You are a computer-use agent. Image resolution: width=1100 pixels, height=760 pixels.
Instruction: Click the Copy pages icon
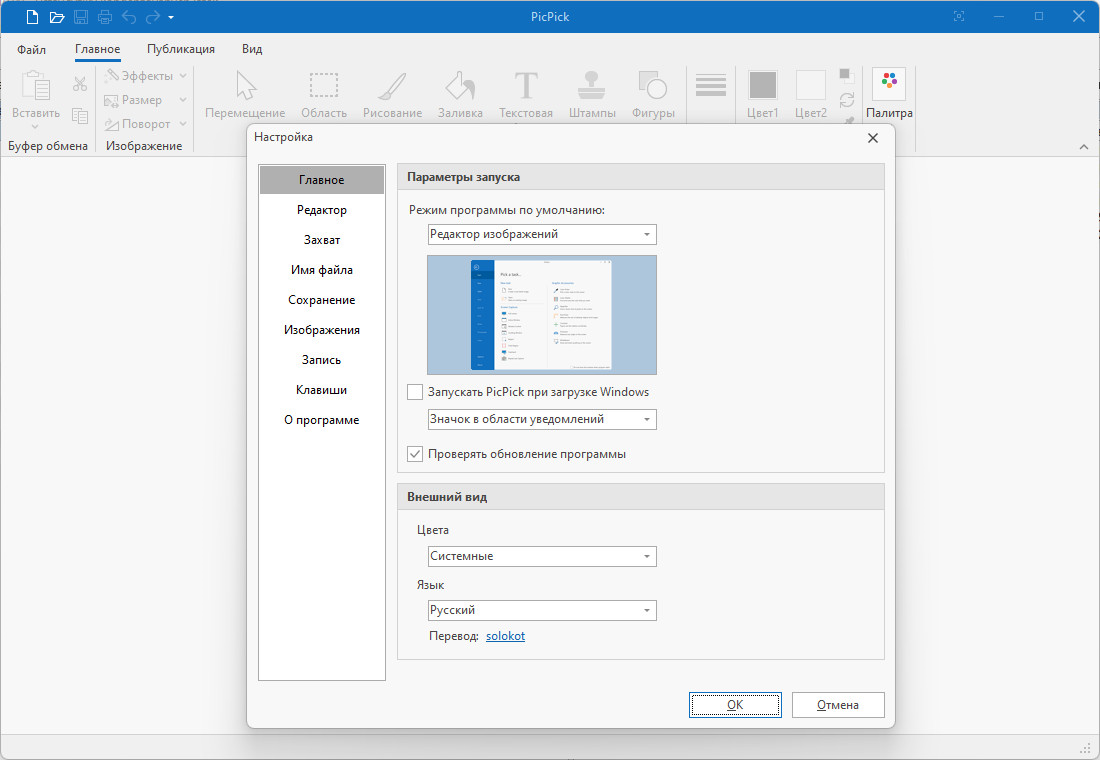point(80,115)
